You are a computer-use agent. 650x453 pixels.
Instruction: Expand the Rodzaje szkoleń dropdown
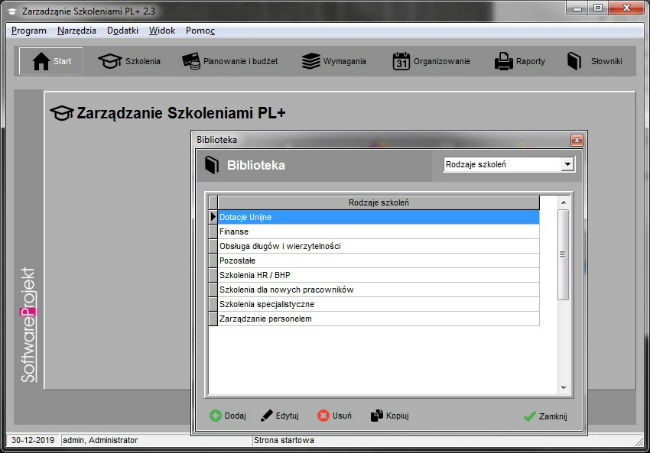[568, 165]
